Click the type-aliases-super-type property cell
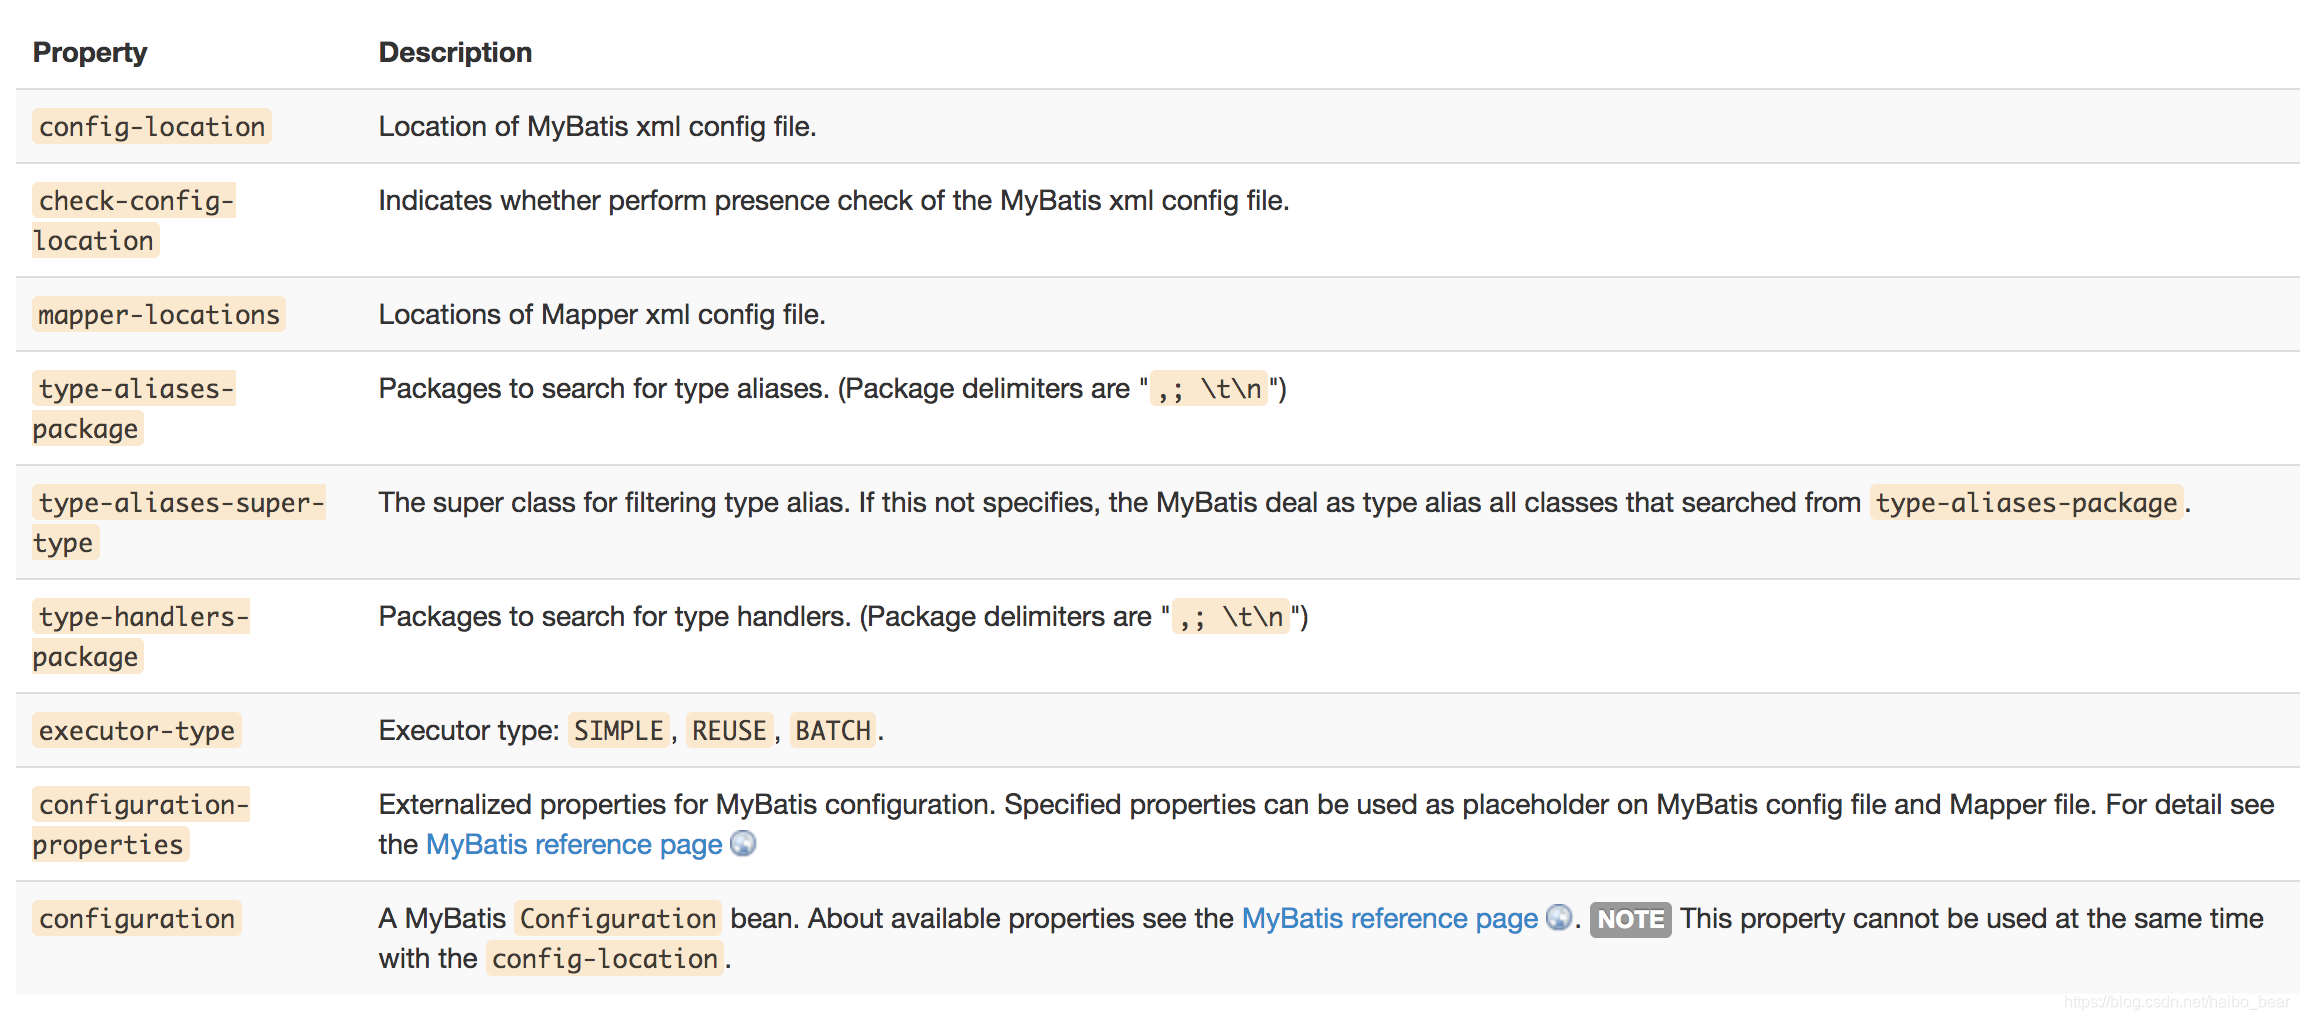2300x1020 pixels. (x=179, y=523)
